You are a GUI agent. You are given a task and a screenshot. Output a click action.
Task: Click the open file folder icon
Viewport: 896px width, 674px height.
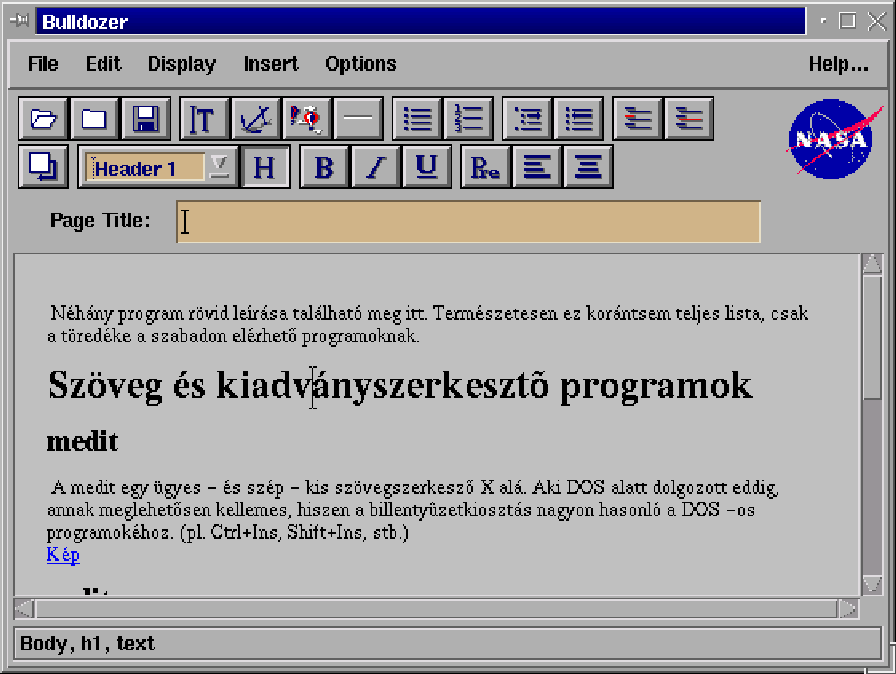[x=43, y=119]
